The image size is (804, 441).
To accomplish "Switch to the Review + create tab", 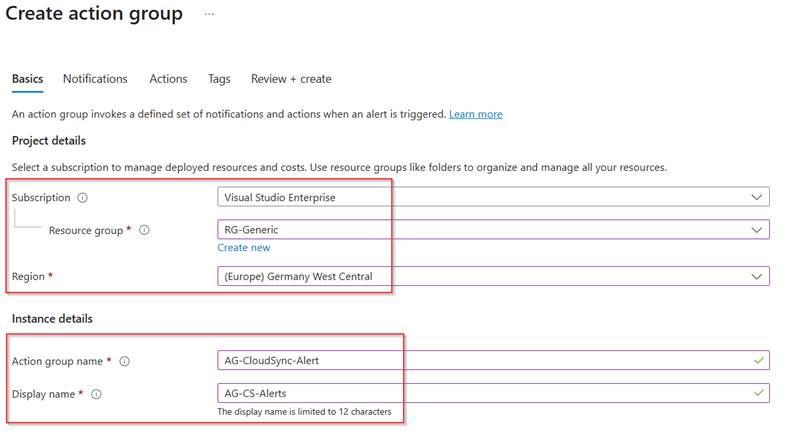I will (291, 79).
